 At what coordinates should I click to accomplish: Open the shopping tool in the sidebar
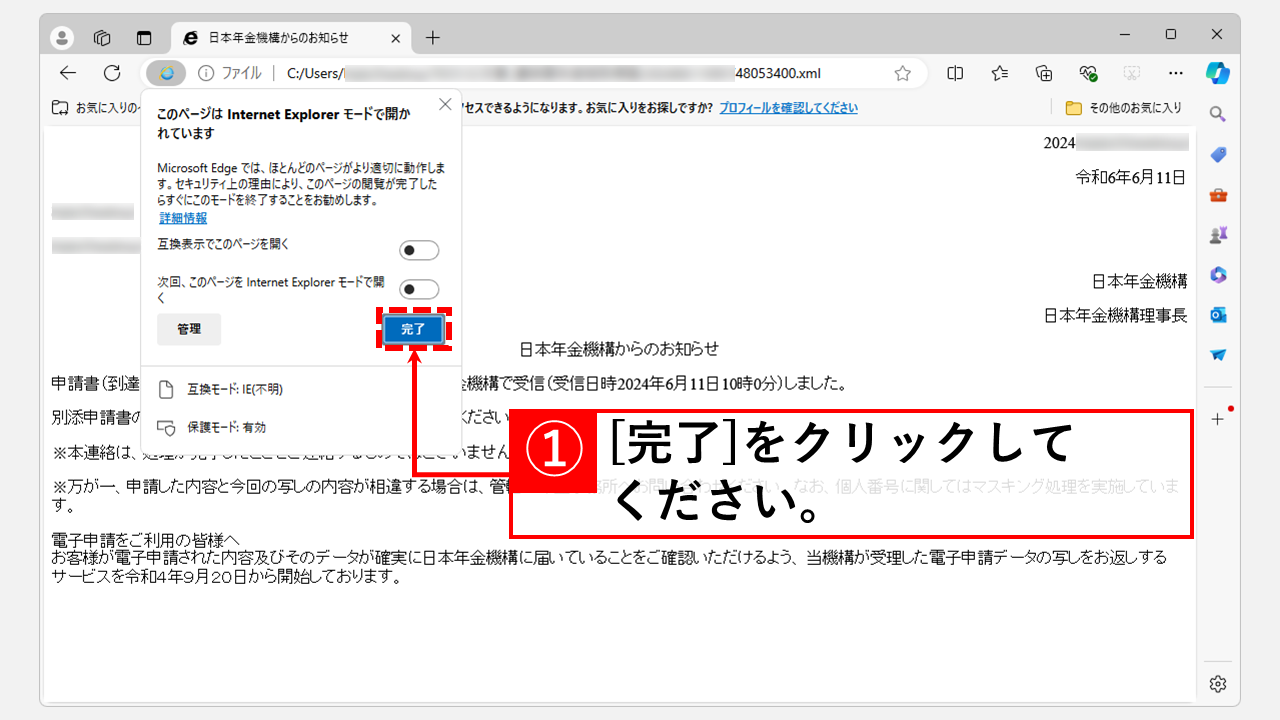(1217, 154)
